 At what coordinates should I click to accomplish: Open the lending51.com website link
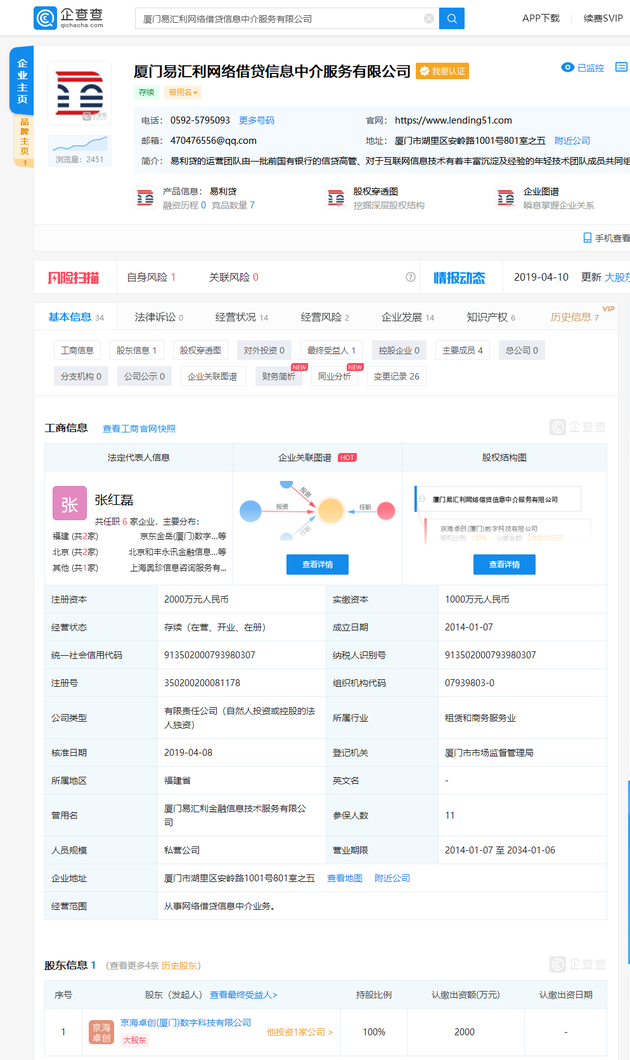click(453, 120)
